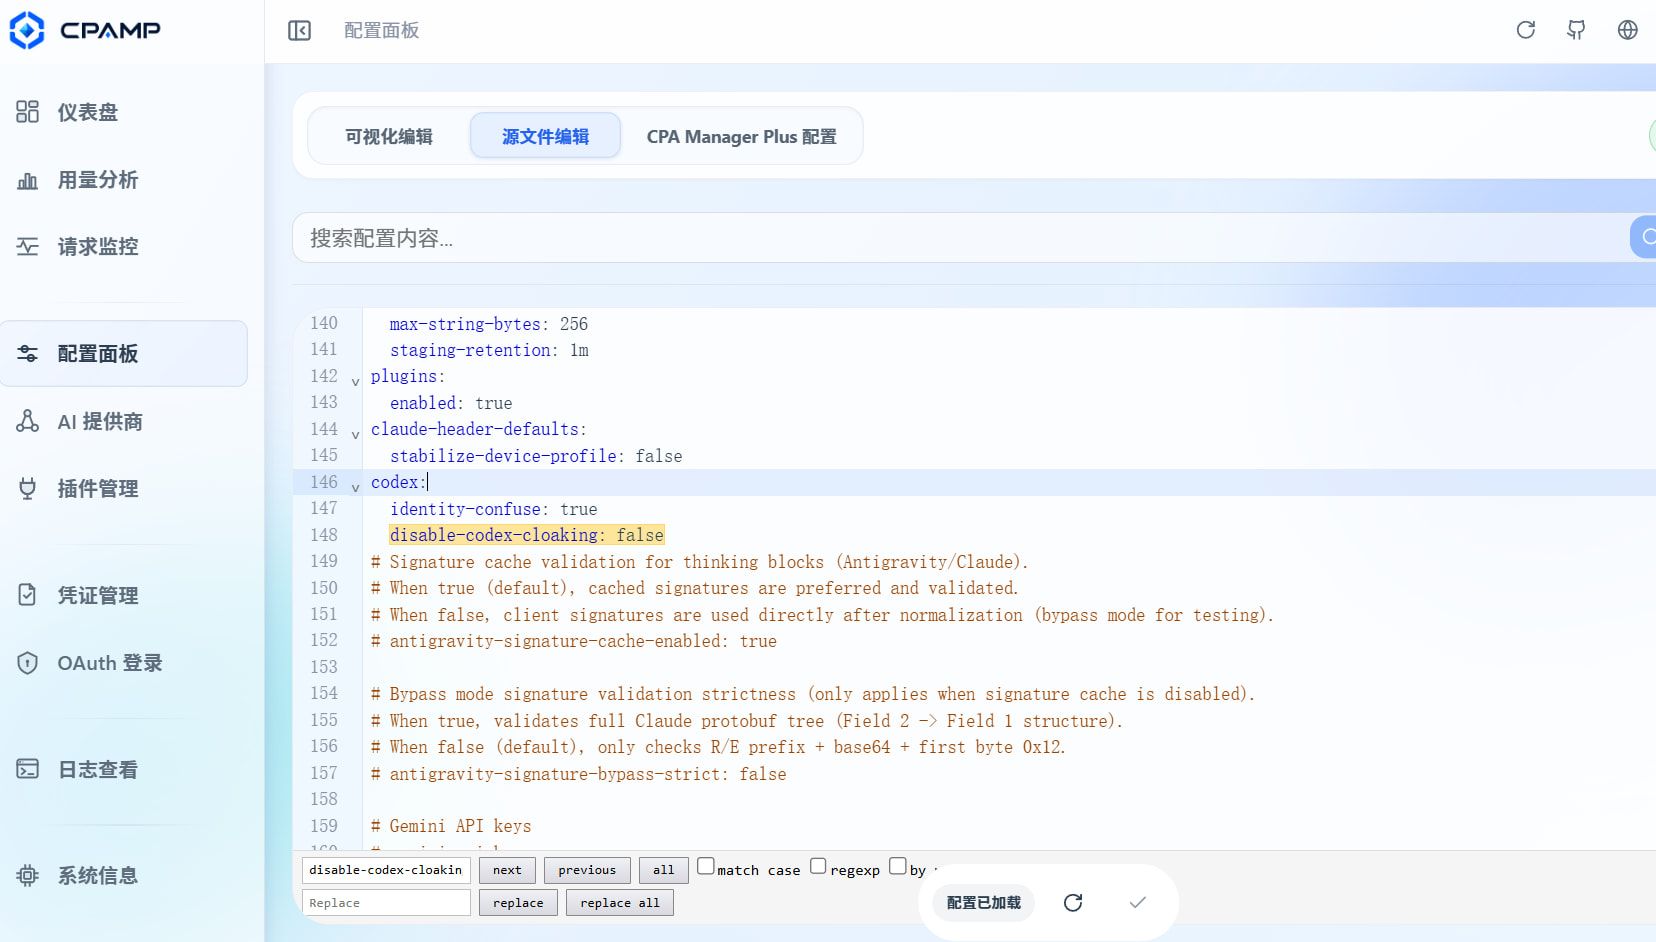Click the 配置面板 breadcrumb title in the header
Image resolution: width=1656 pixels, height=942 pixels.
[381, 31]
